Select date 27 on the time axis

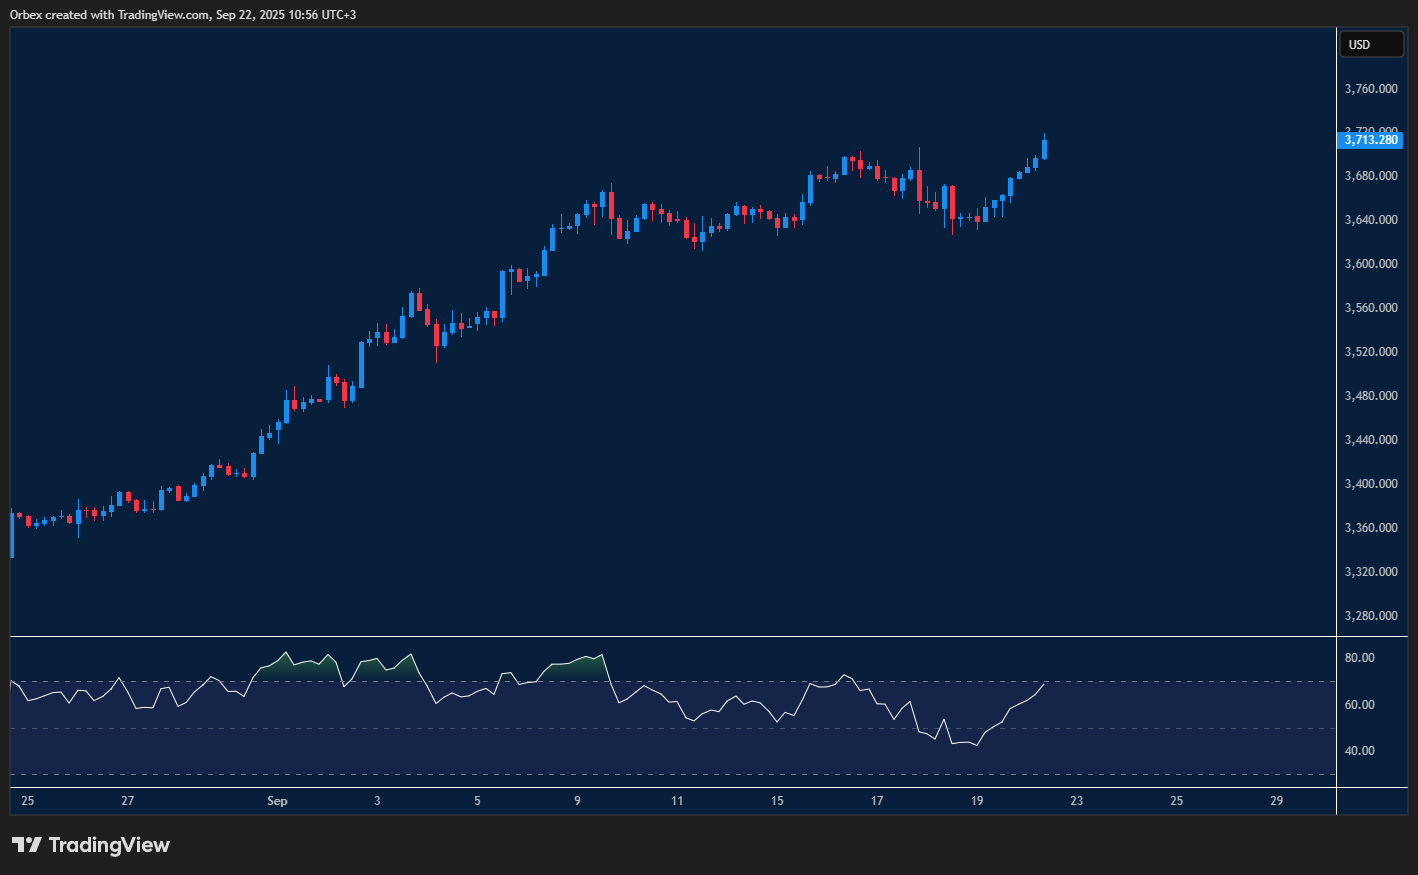[127, 801]
